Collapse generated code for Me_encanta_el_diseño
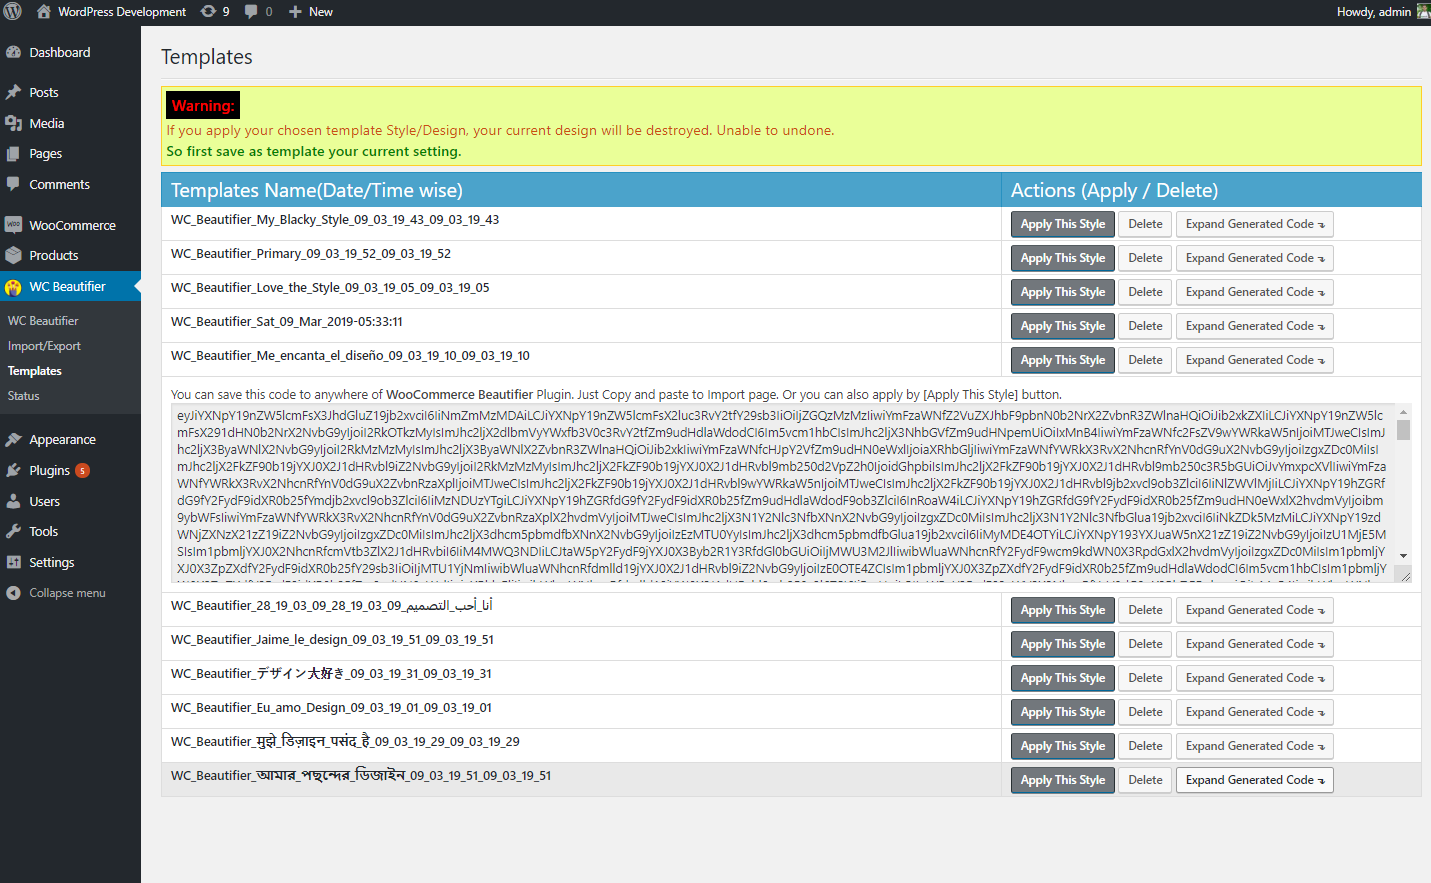This screenshot has height=883, width=1431. 1255,360
